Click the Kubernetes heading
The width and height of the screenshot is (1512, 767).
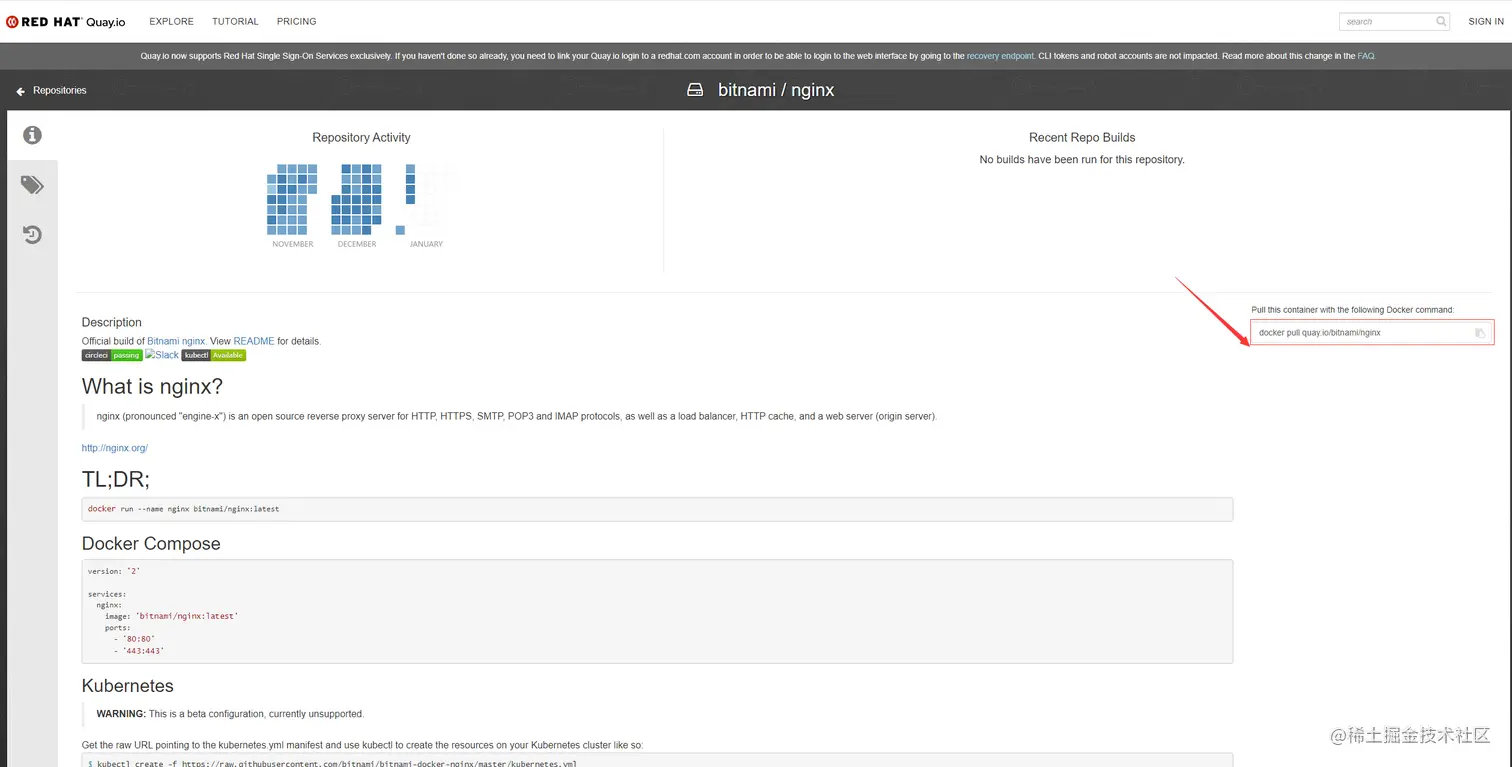point(128,686)
